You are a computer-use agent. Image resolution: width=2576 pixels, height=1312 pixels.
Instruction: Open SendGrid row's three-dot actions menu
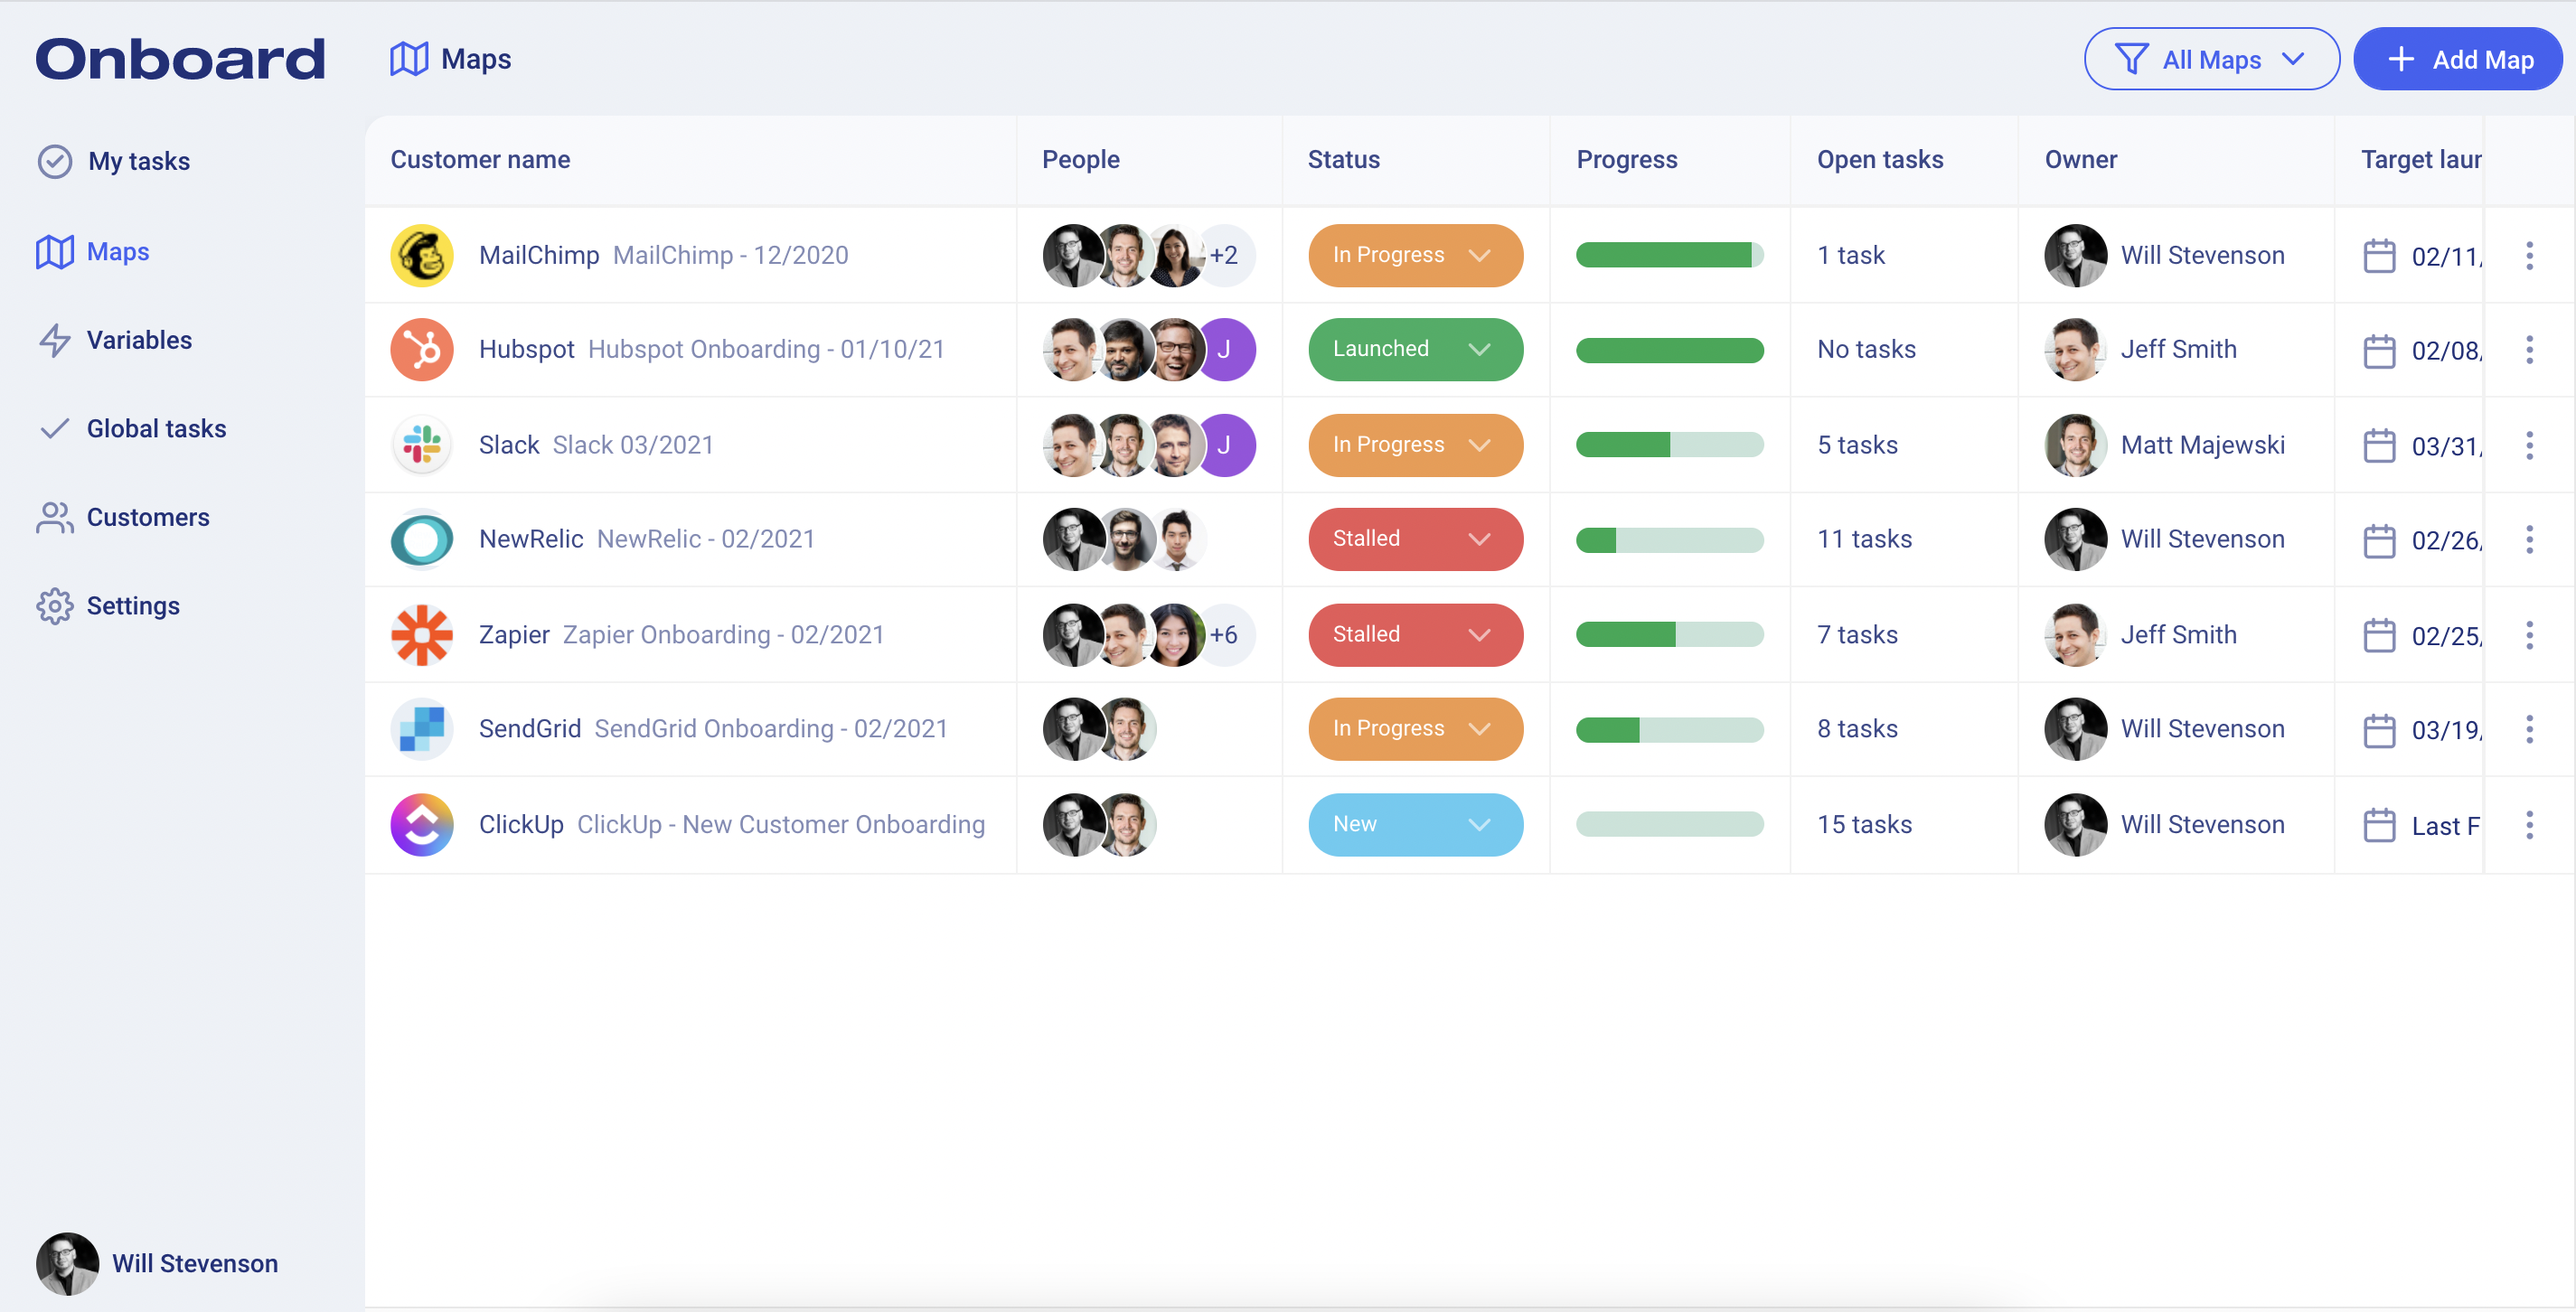point(2530,729)
